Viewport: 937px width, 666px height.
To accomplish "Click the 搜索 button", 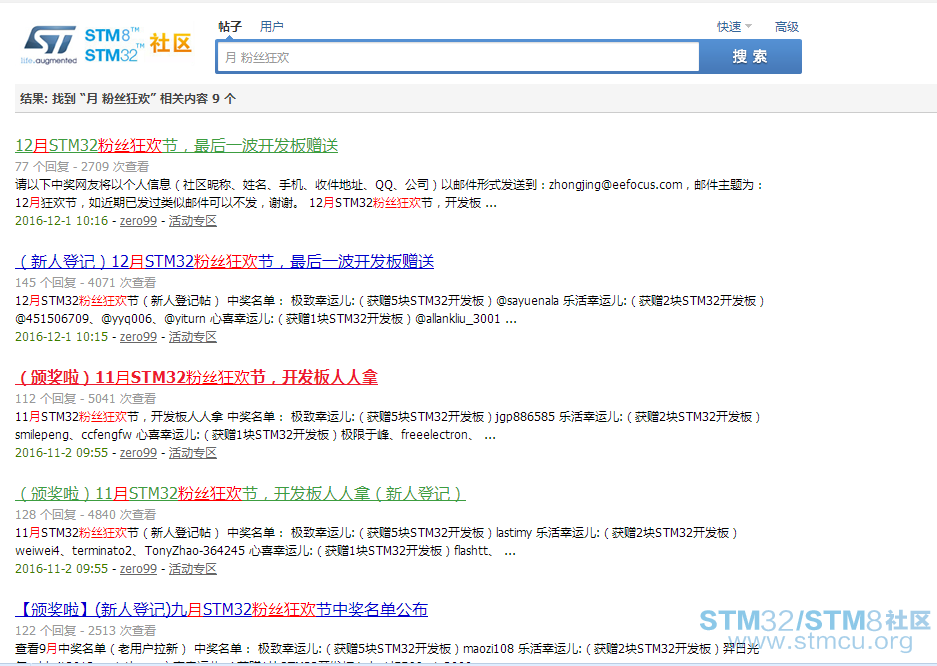I will tap(750, 57).
